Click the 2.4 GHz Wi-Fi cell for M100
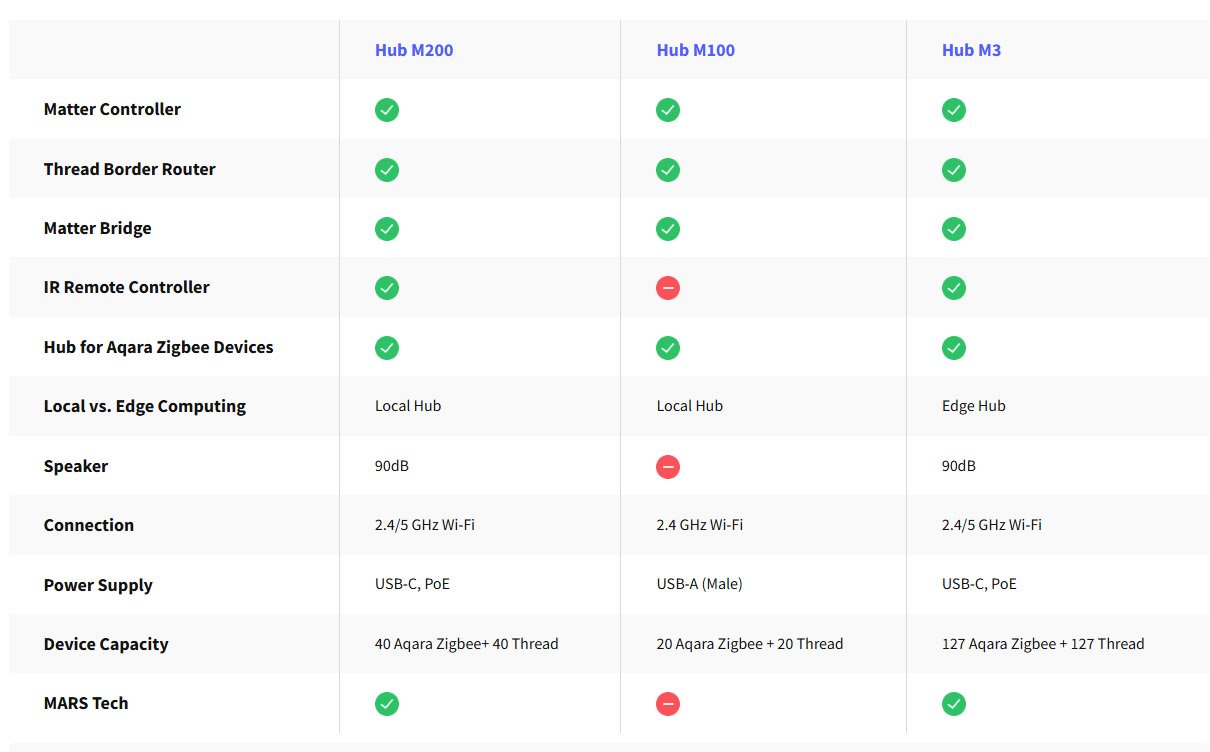 699,525
